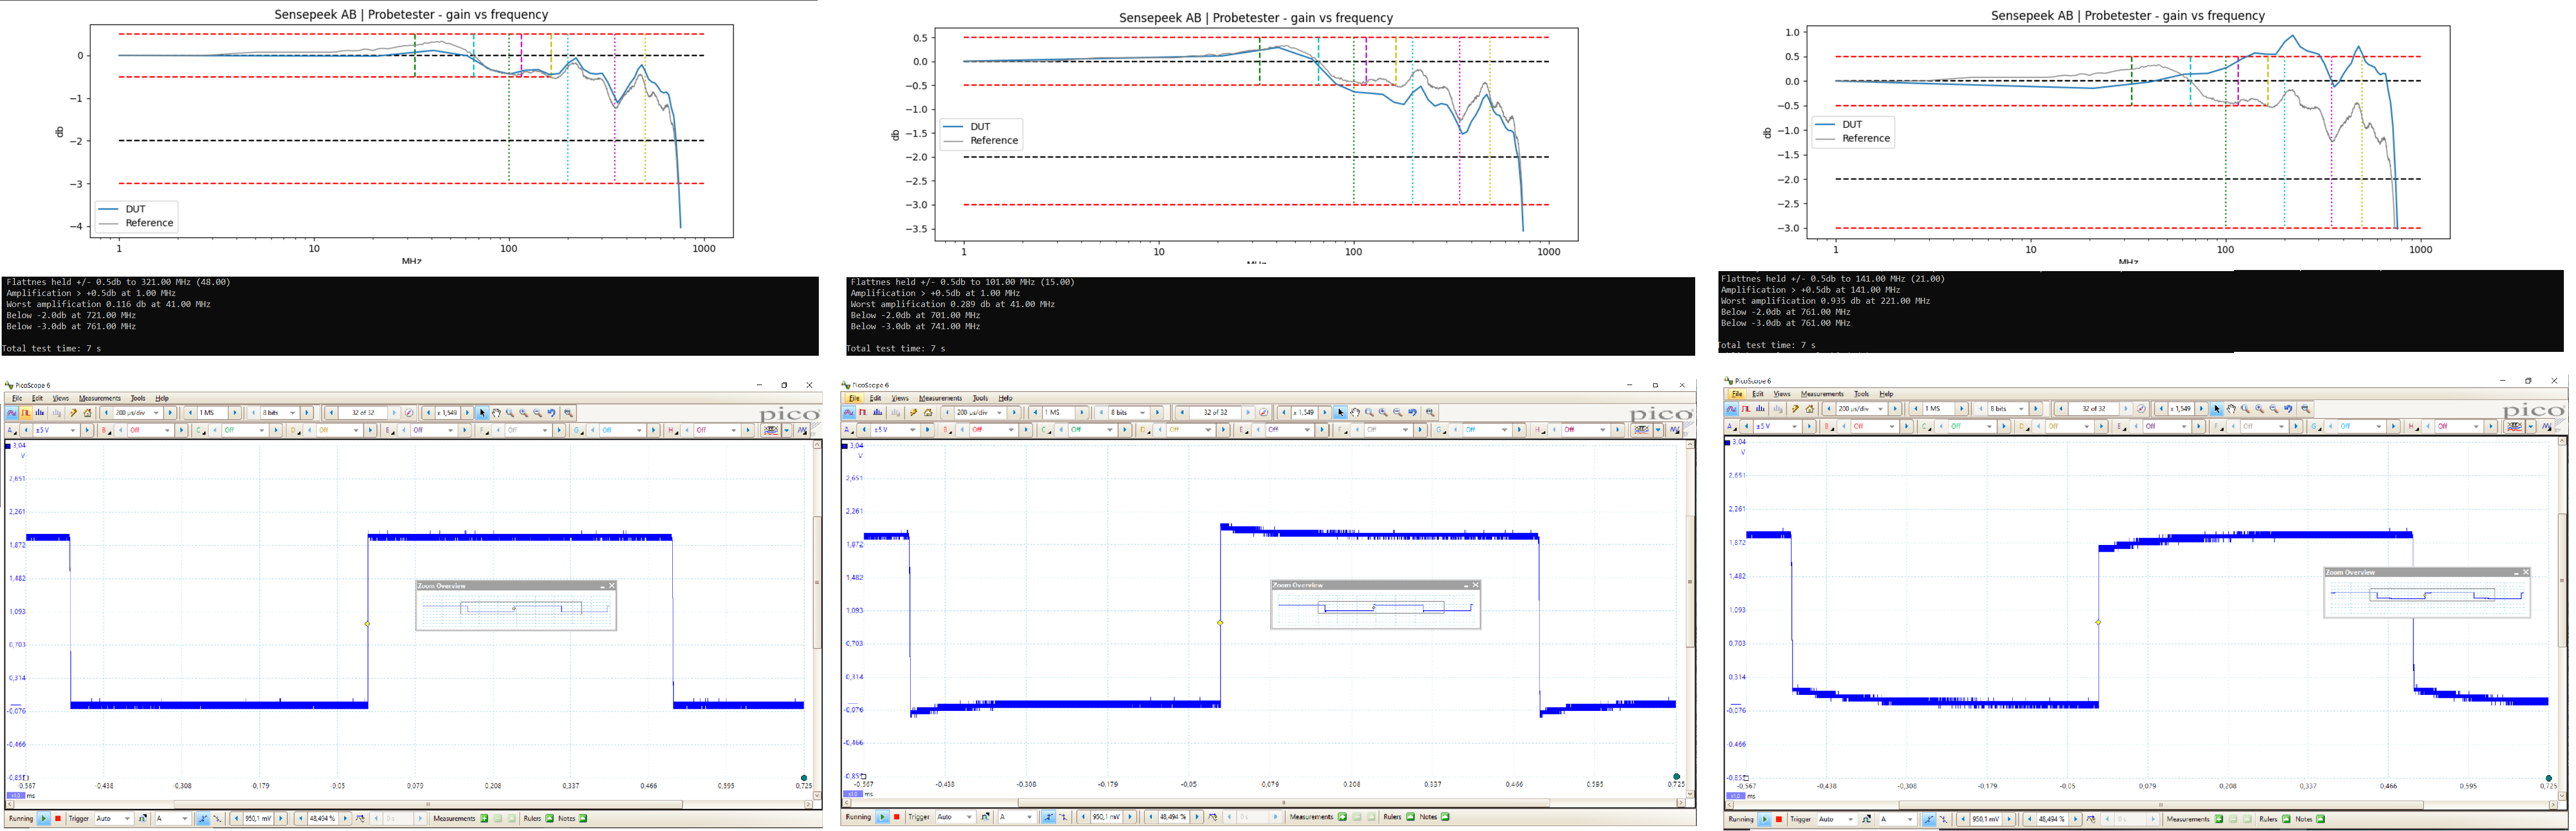This screenshot has height=831, width=2576.
Task: Click Home icon in right PicoScope toolbar
Action: pyautogui.click(x=1810, y=409)
